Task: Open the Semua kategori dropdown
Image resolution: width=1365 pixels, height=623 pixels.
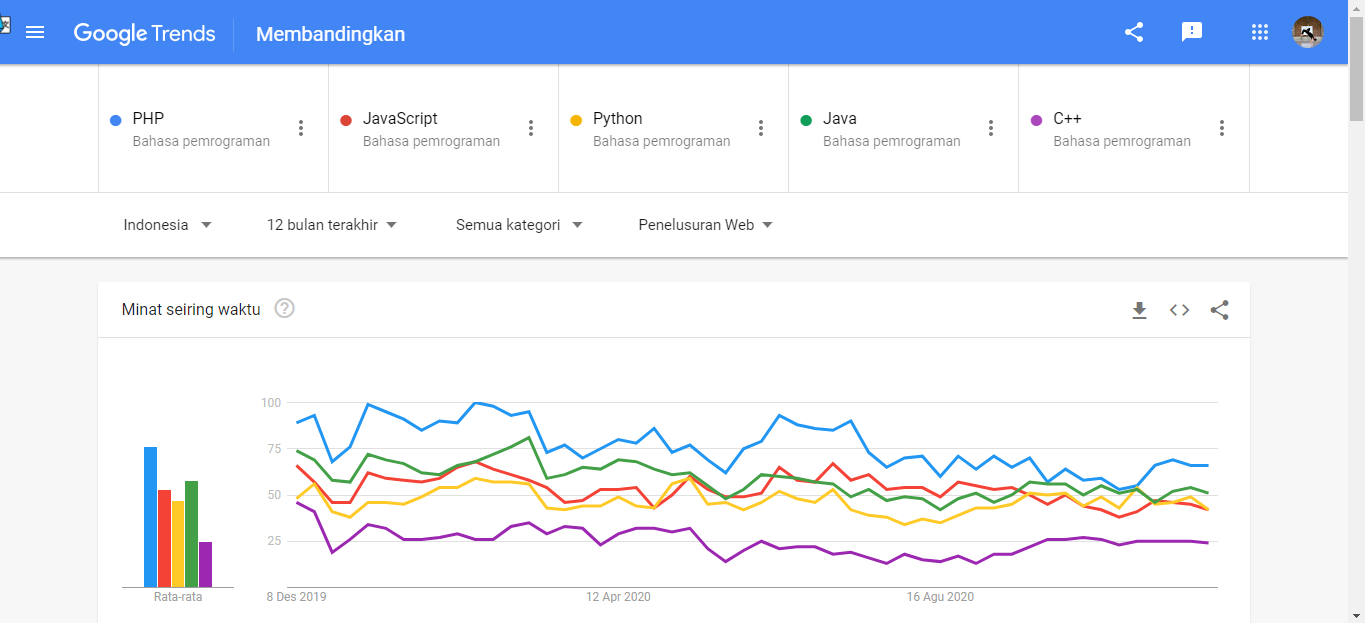Action: click(518, 224)
